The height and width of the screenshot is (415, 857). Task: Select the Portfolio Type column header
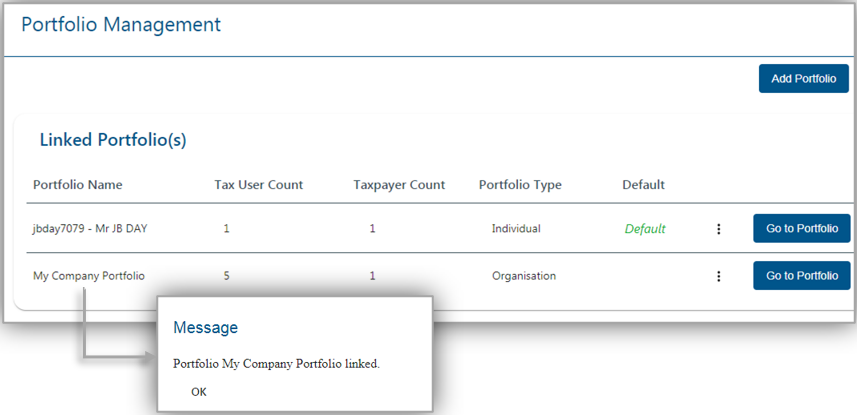pos(520,185)
